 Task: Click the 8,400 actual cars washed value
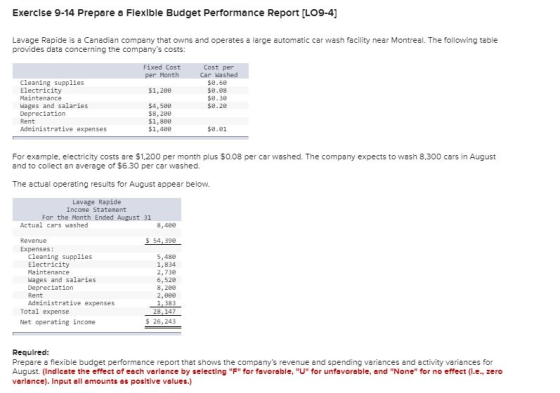(166, 225)
